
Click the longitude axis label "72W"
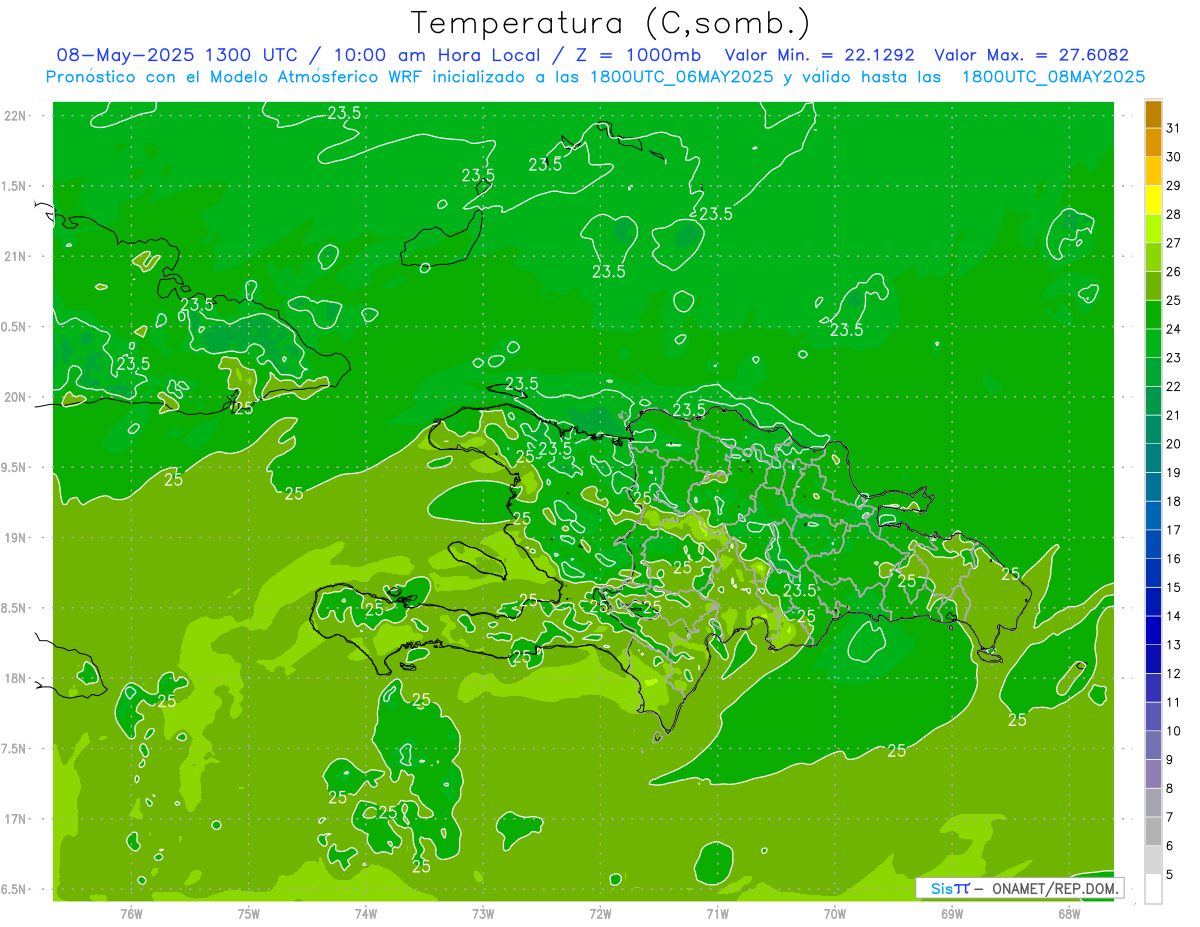click(600, 913)
